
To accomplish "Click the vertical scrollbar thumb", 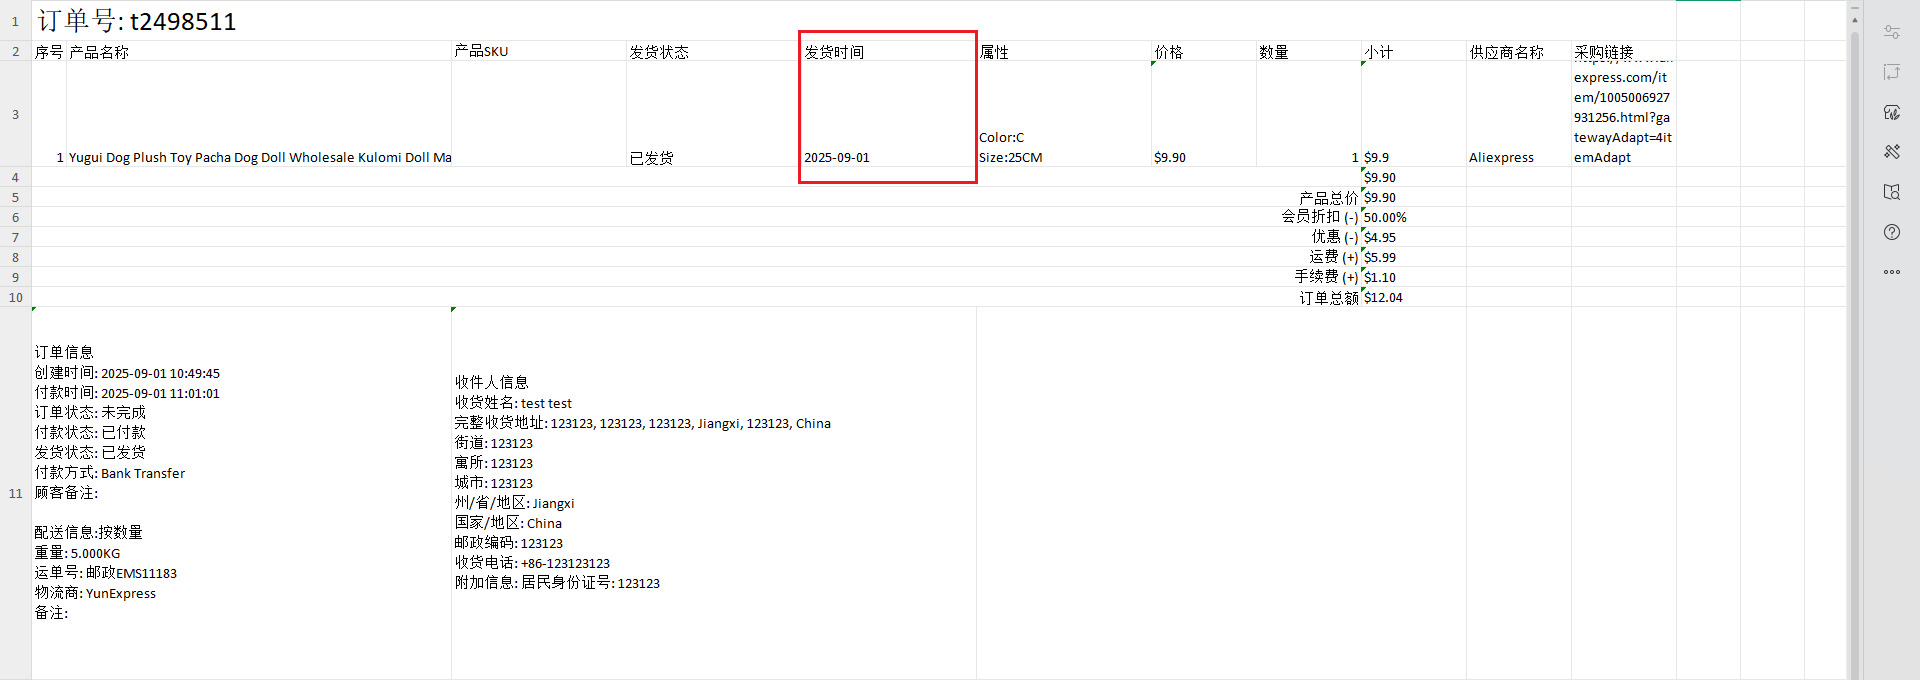I will [1854, 355].
